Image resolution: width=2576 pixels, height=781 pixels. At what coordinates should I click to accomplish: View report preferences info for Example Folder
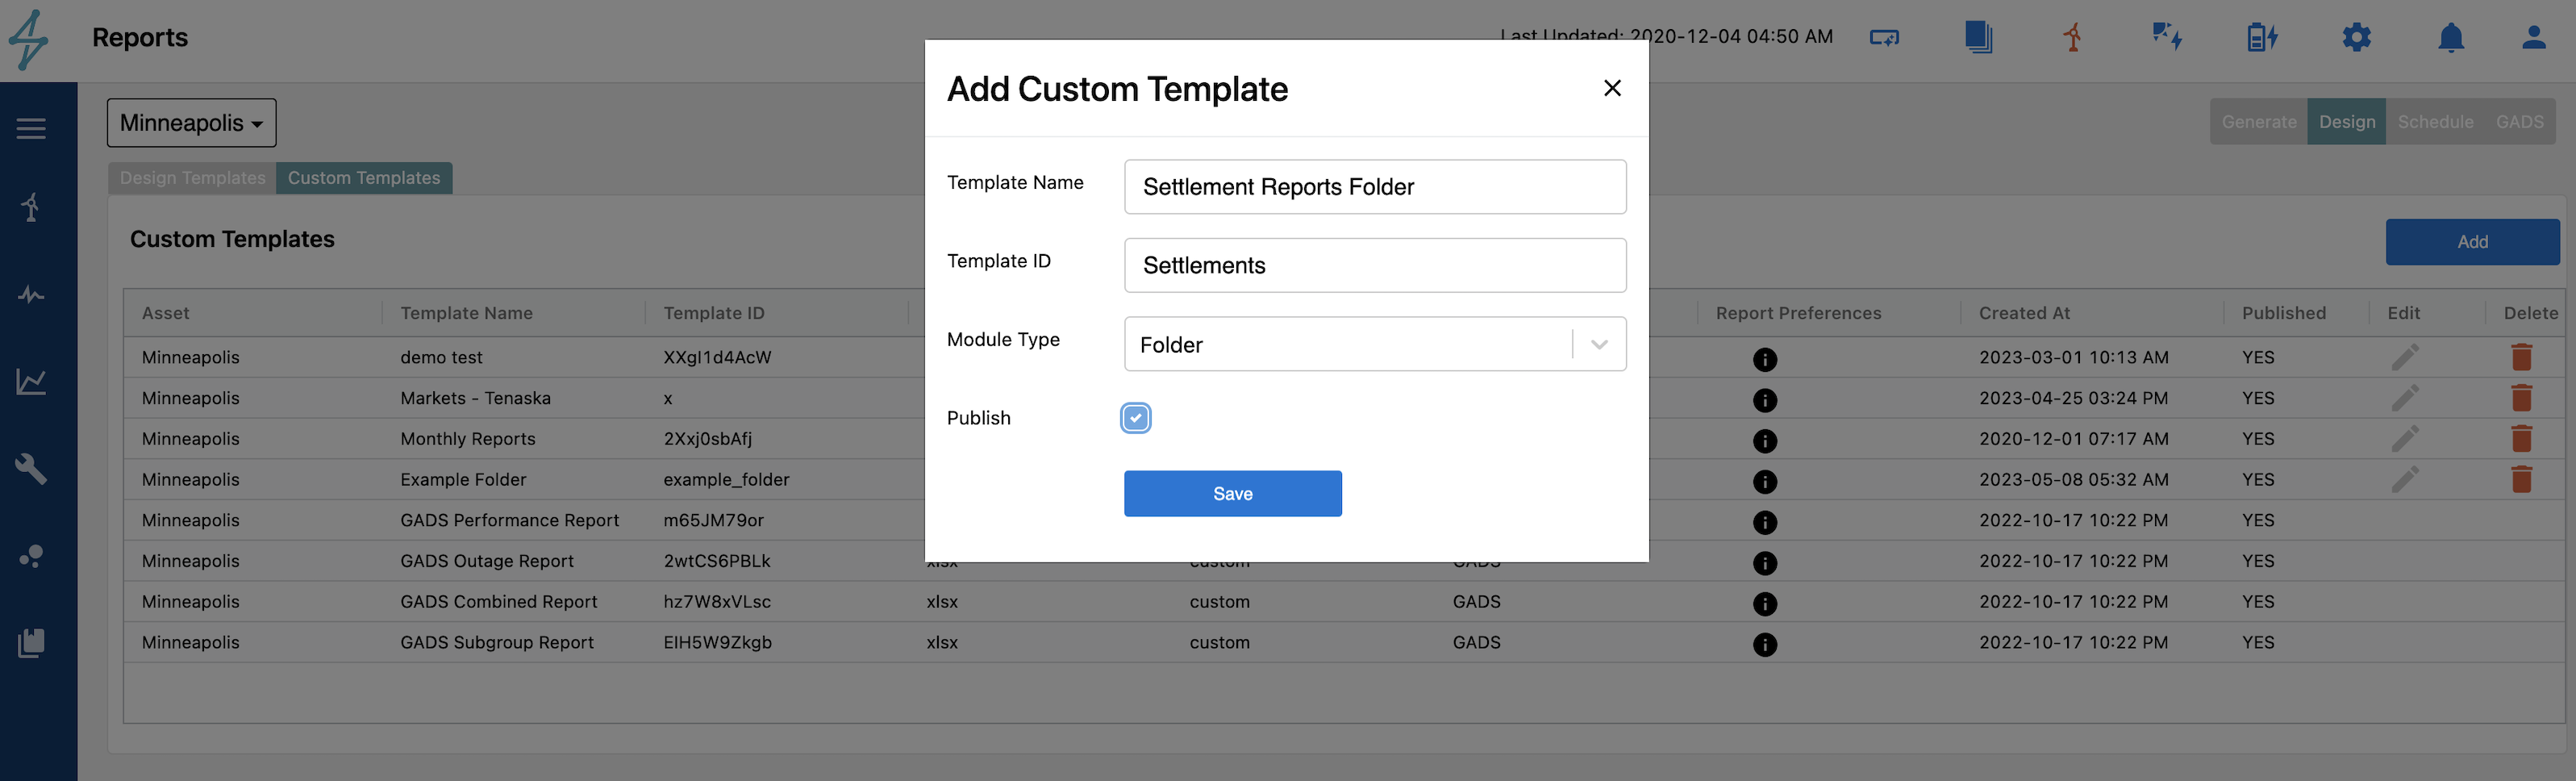click(1765, 482)
